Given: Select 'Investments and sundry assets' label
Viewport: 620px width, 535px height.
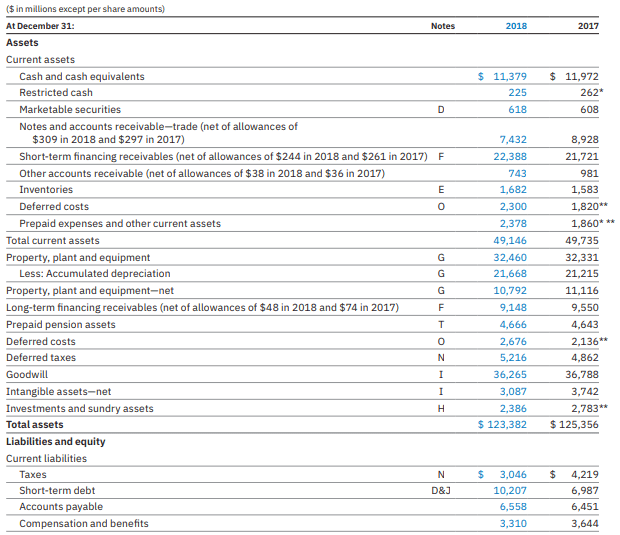Looking at the screenshot, I should point(80,408).
